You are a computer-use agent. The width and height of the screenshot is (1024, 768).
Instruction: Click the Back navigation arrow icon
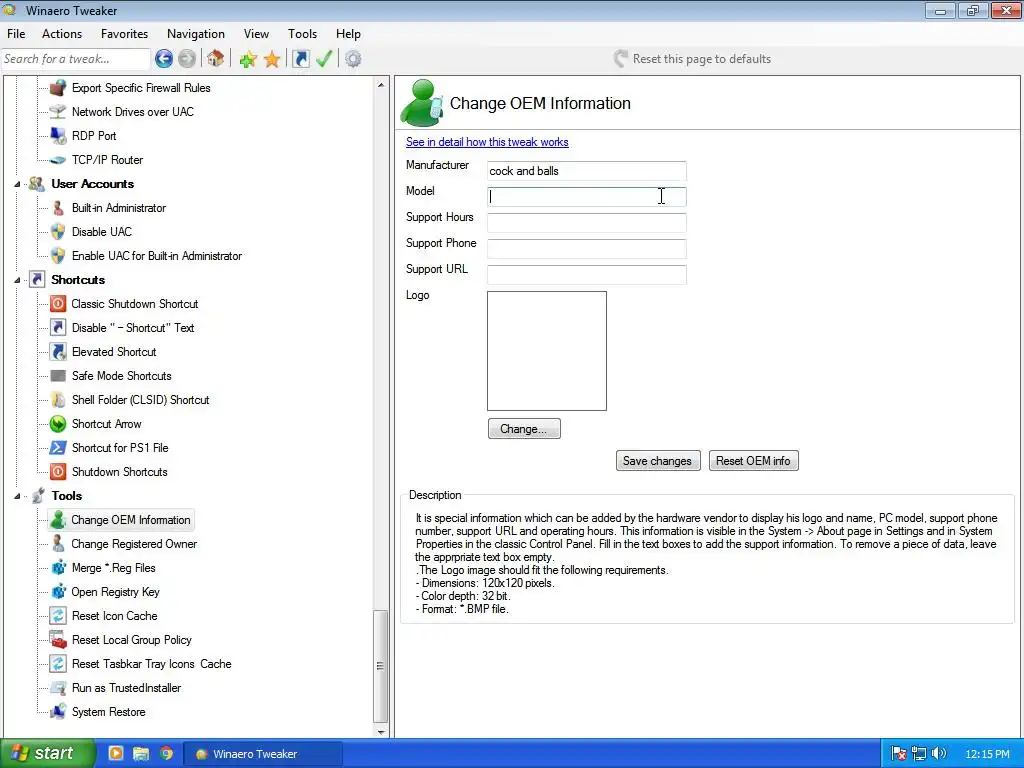pyautogui.click(x=164, y=59)
